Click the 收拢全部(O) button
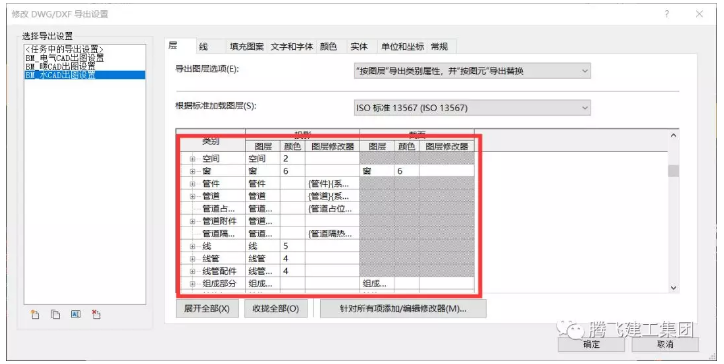 (x=276, y=309)
